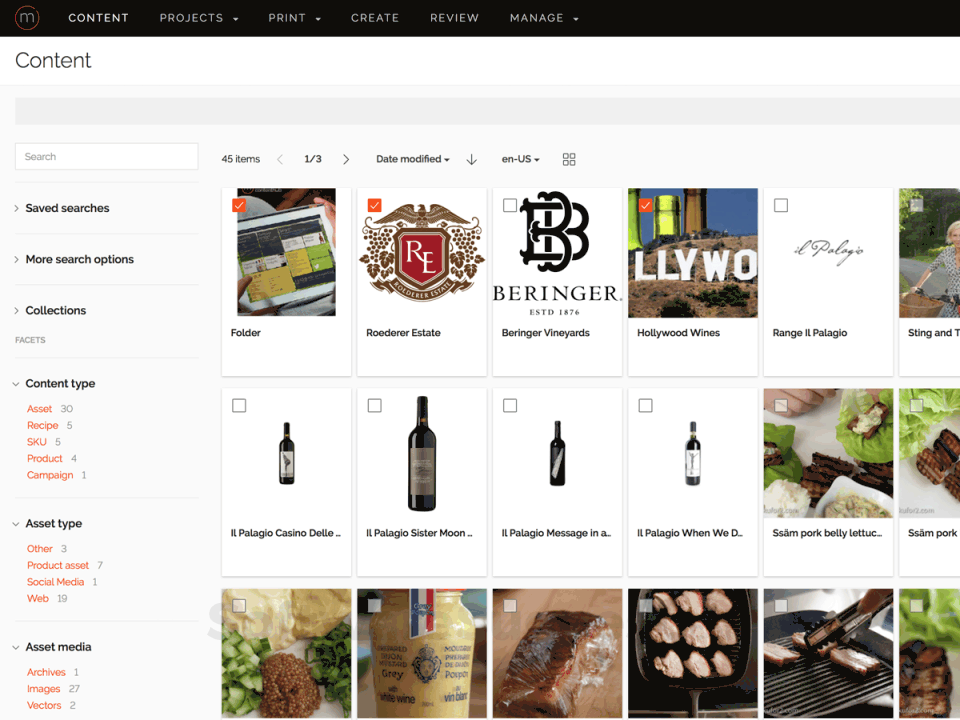Advance to page 2 using right arrow
The width and height of the screenshot is (960, 720).
point(345,158)
